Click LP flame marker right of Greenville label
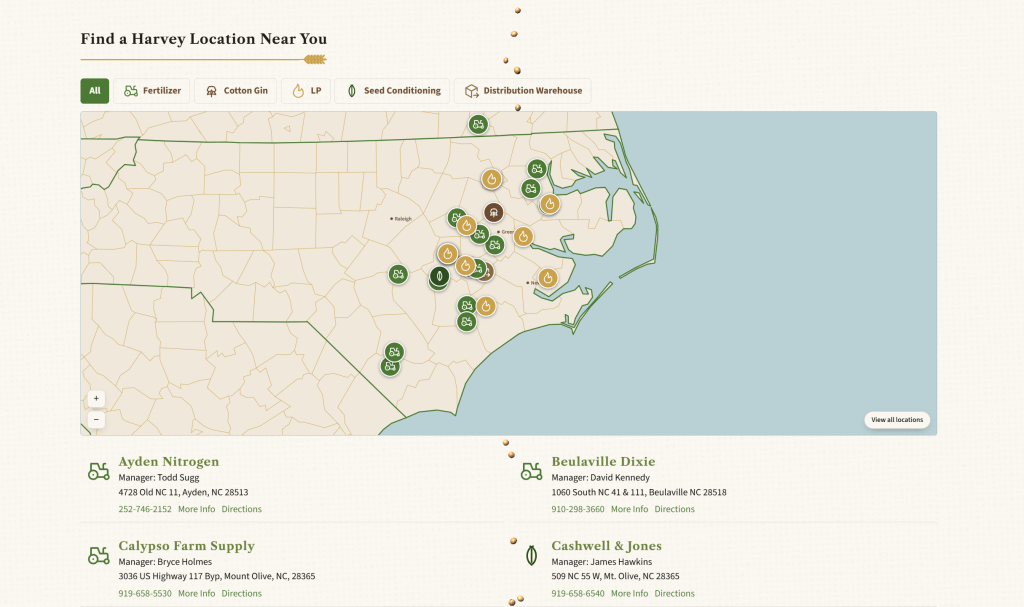This screenshot has width=1024, height=607. (523, 237)
